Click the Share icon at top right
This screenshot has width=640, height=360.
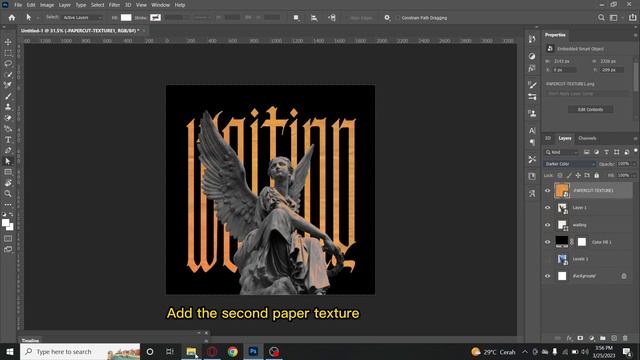pos(633,18)
